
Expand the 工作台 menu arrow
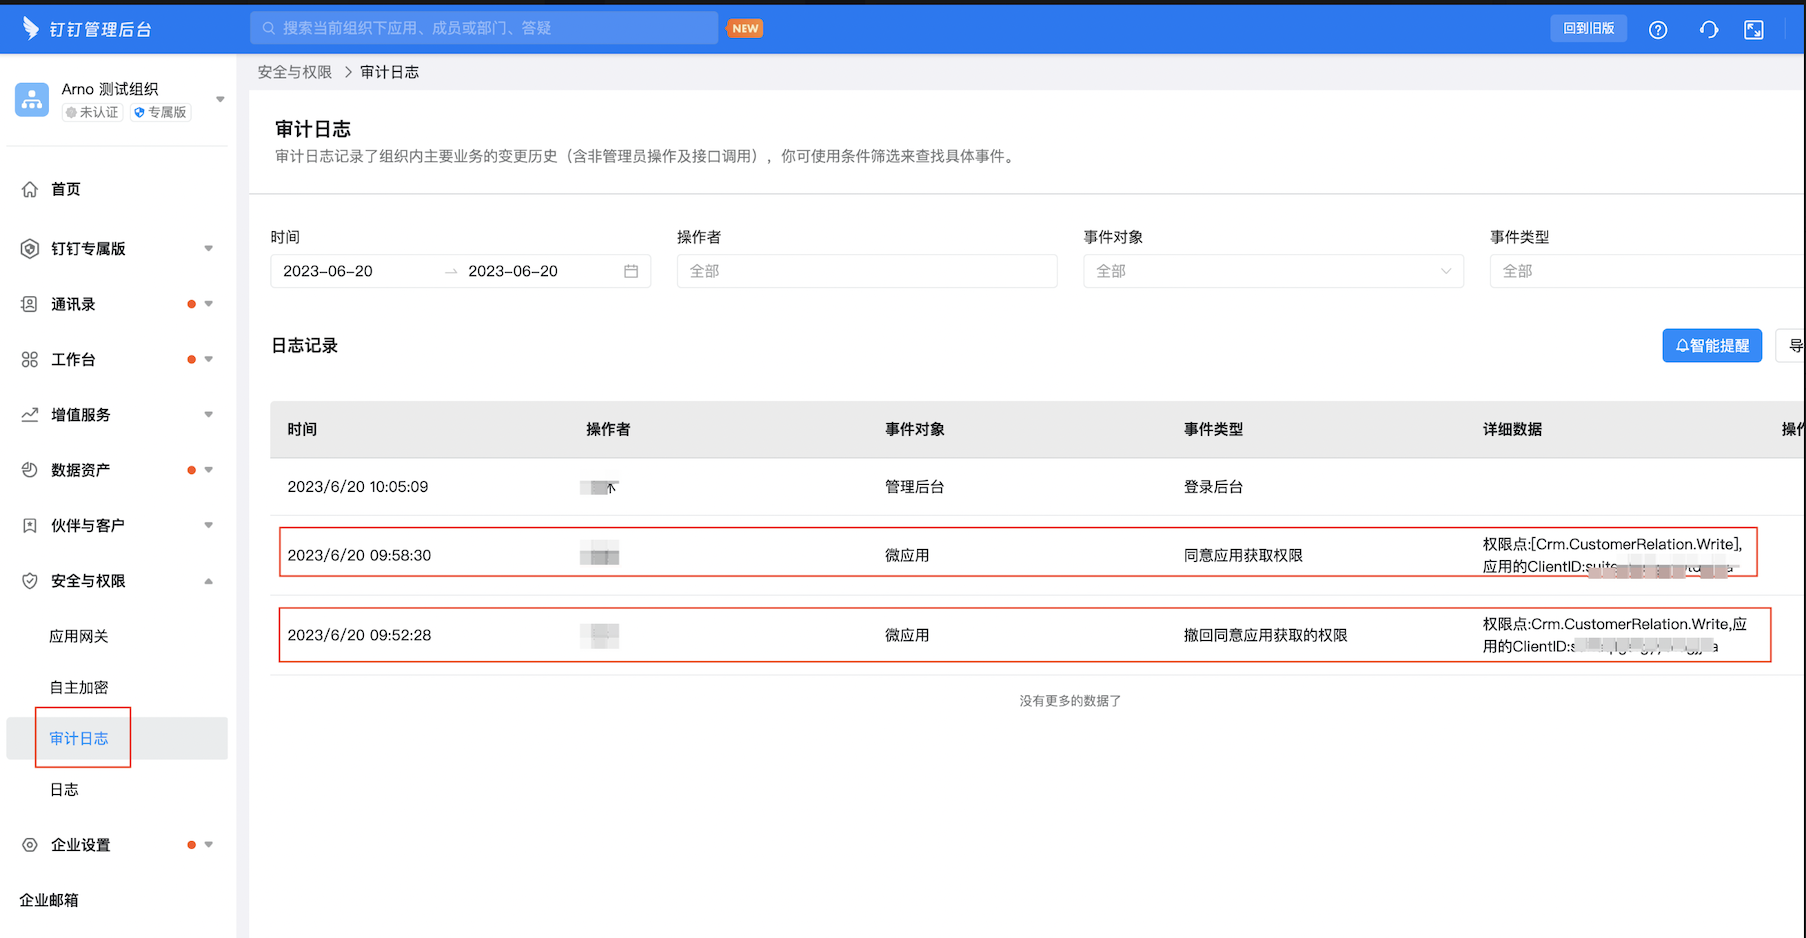[209, 359]
